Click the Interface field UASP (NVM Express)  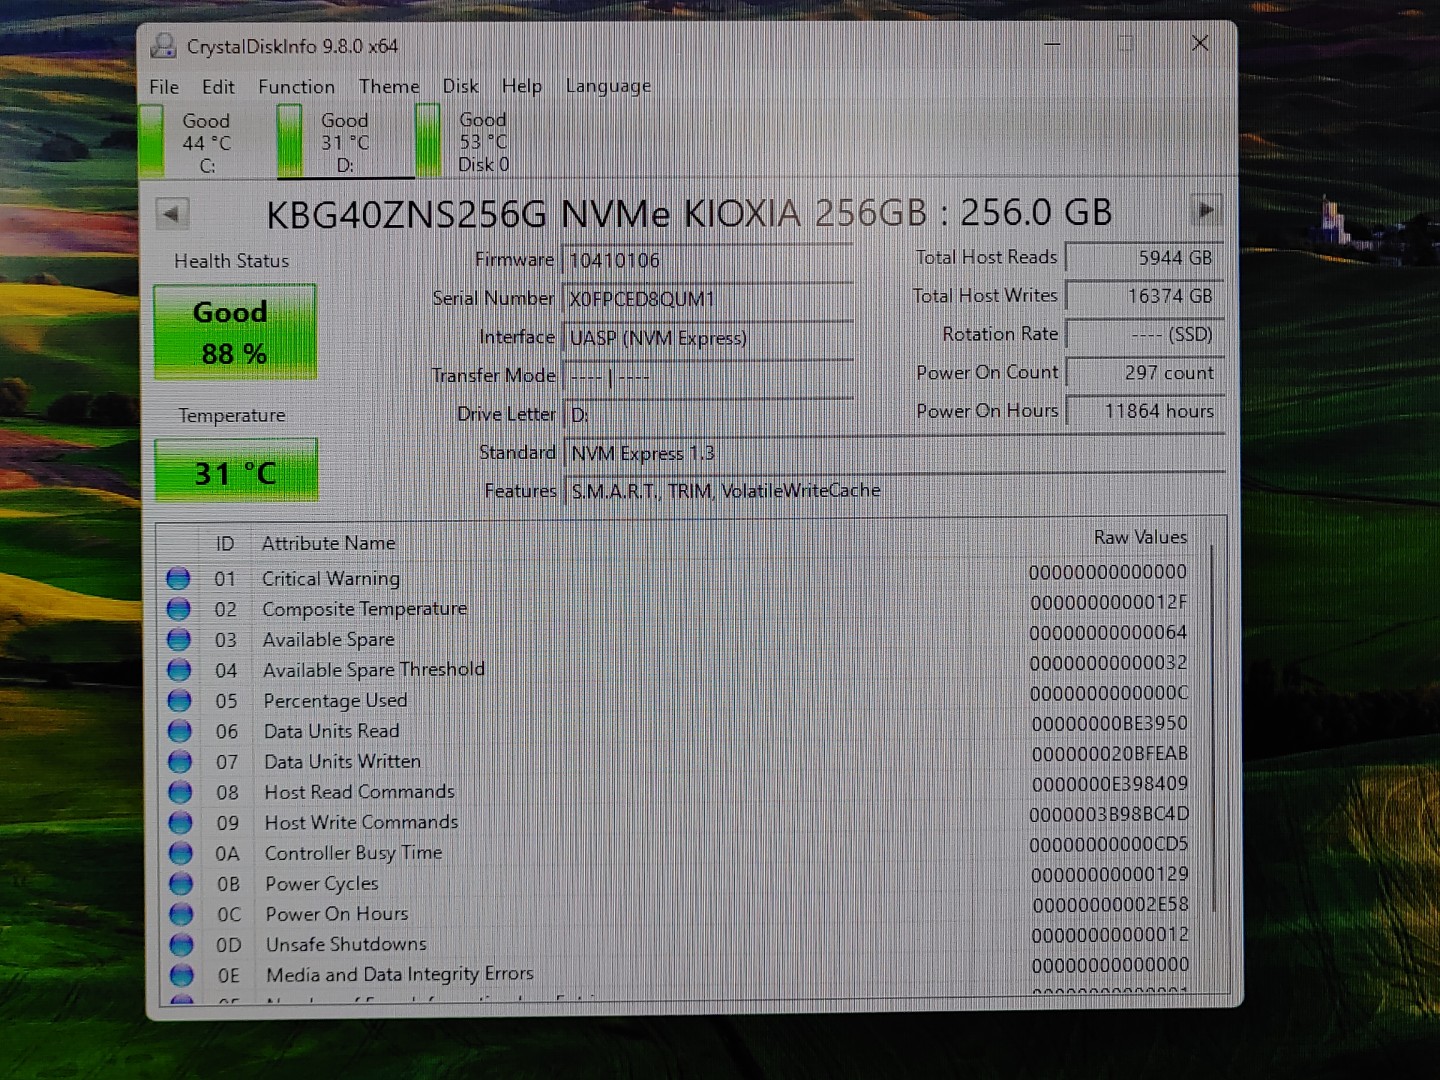[x=708, y=338]
